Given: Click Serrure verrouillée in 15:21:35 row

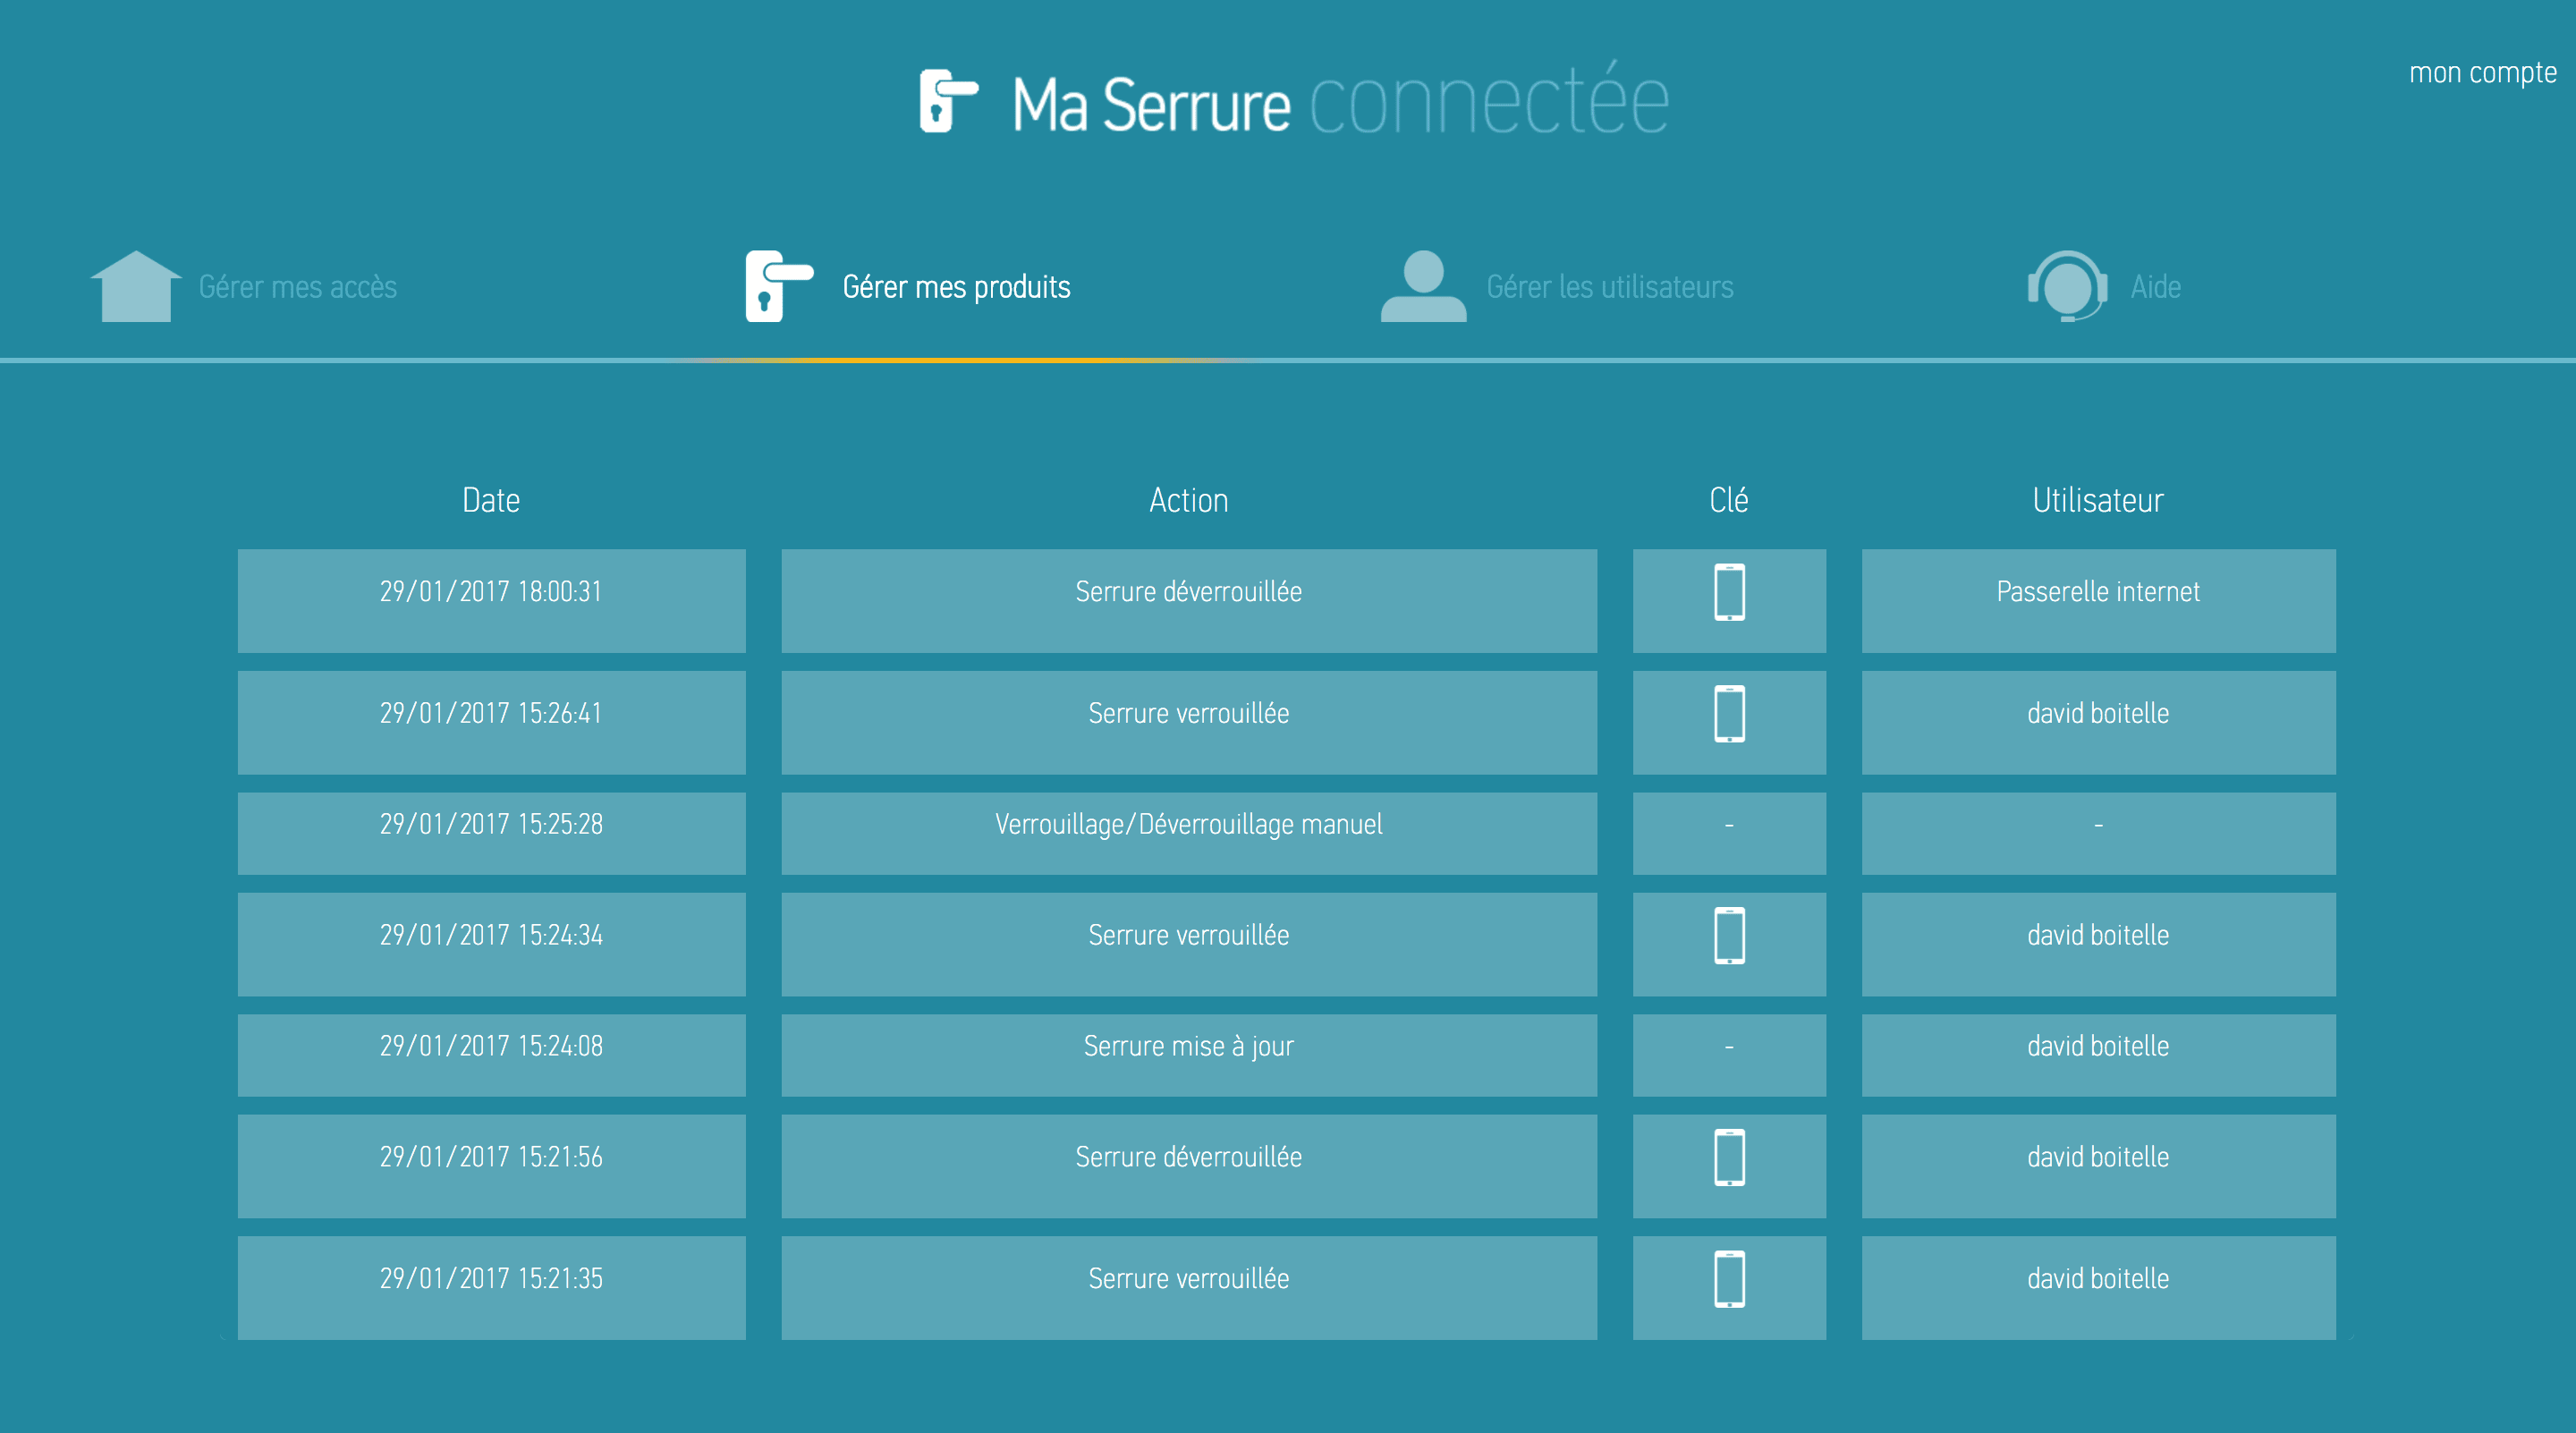Looking at the screenshot, I should [x=1189, y=1289].
